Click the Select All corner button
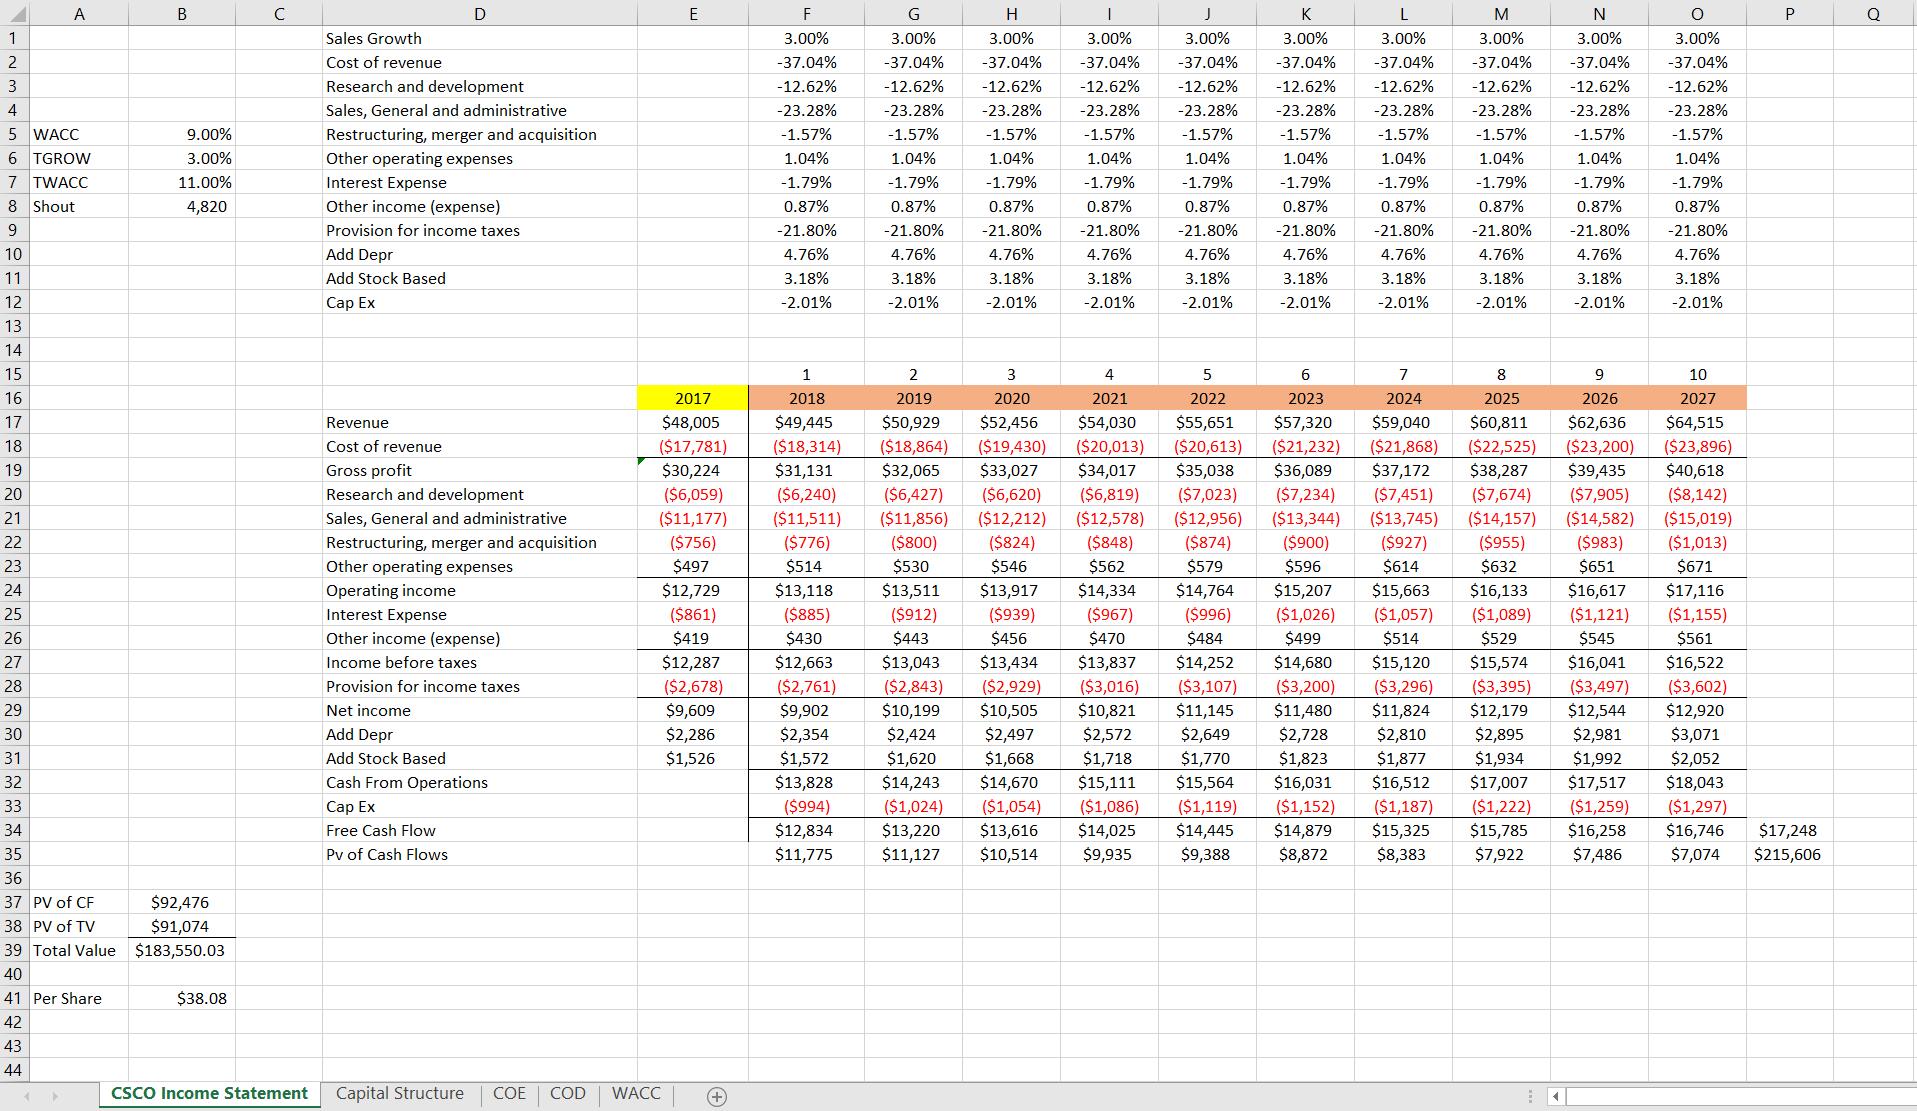1917x1111 pixels. [14, 13]
